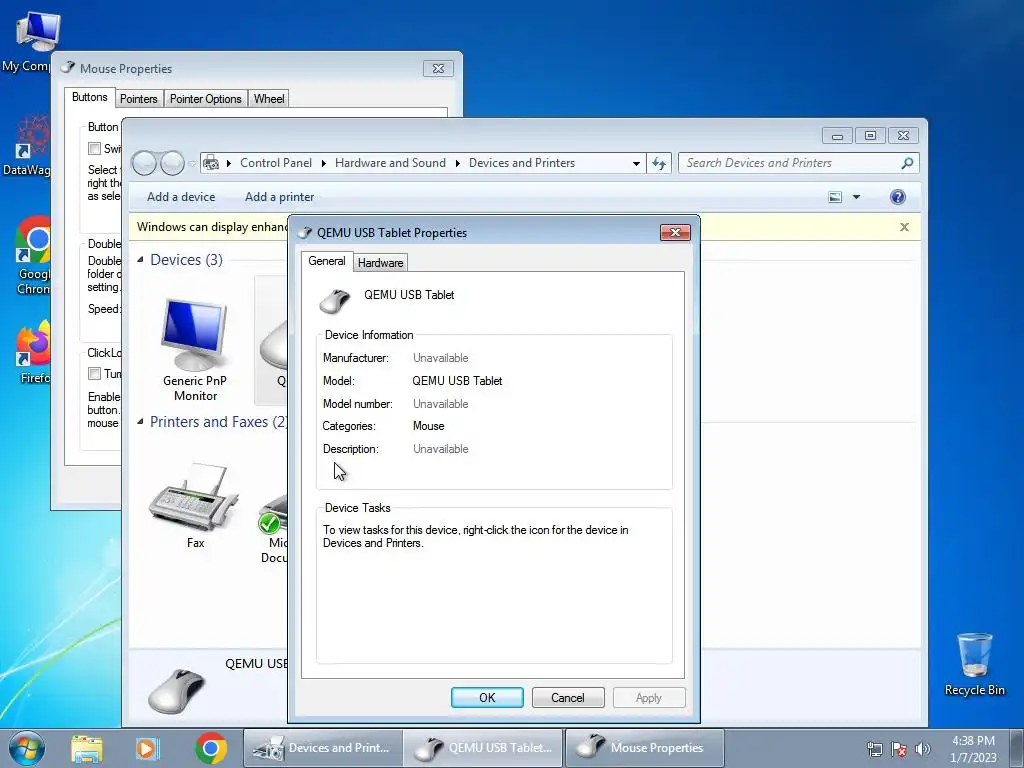Collapse the Printers and Faxes group
The image size is (1024, 768).
click(140, 422)
